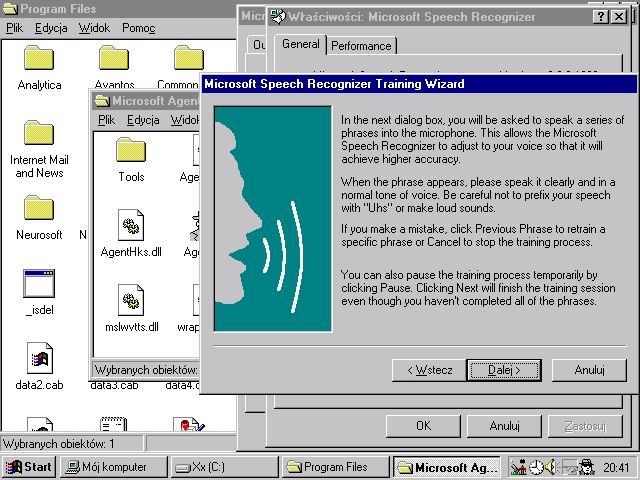Open the Widok menu in Program Files window

point(94,28)
